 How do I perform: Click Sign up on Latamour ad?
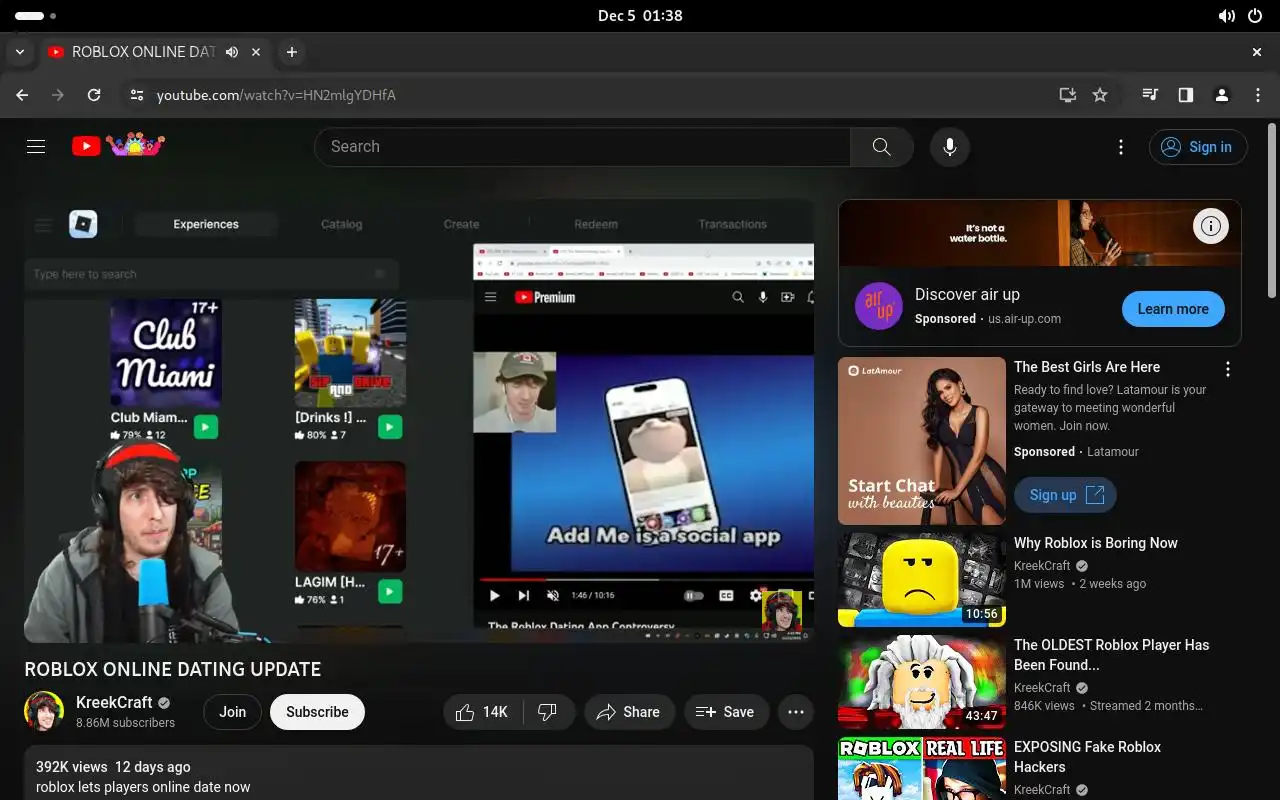click(x=1066, y=495)
